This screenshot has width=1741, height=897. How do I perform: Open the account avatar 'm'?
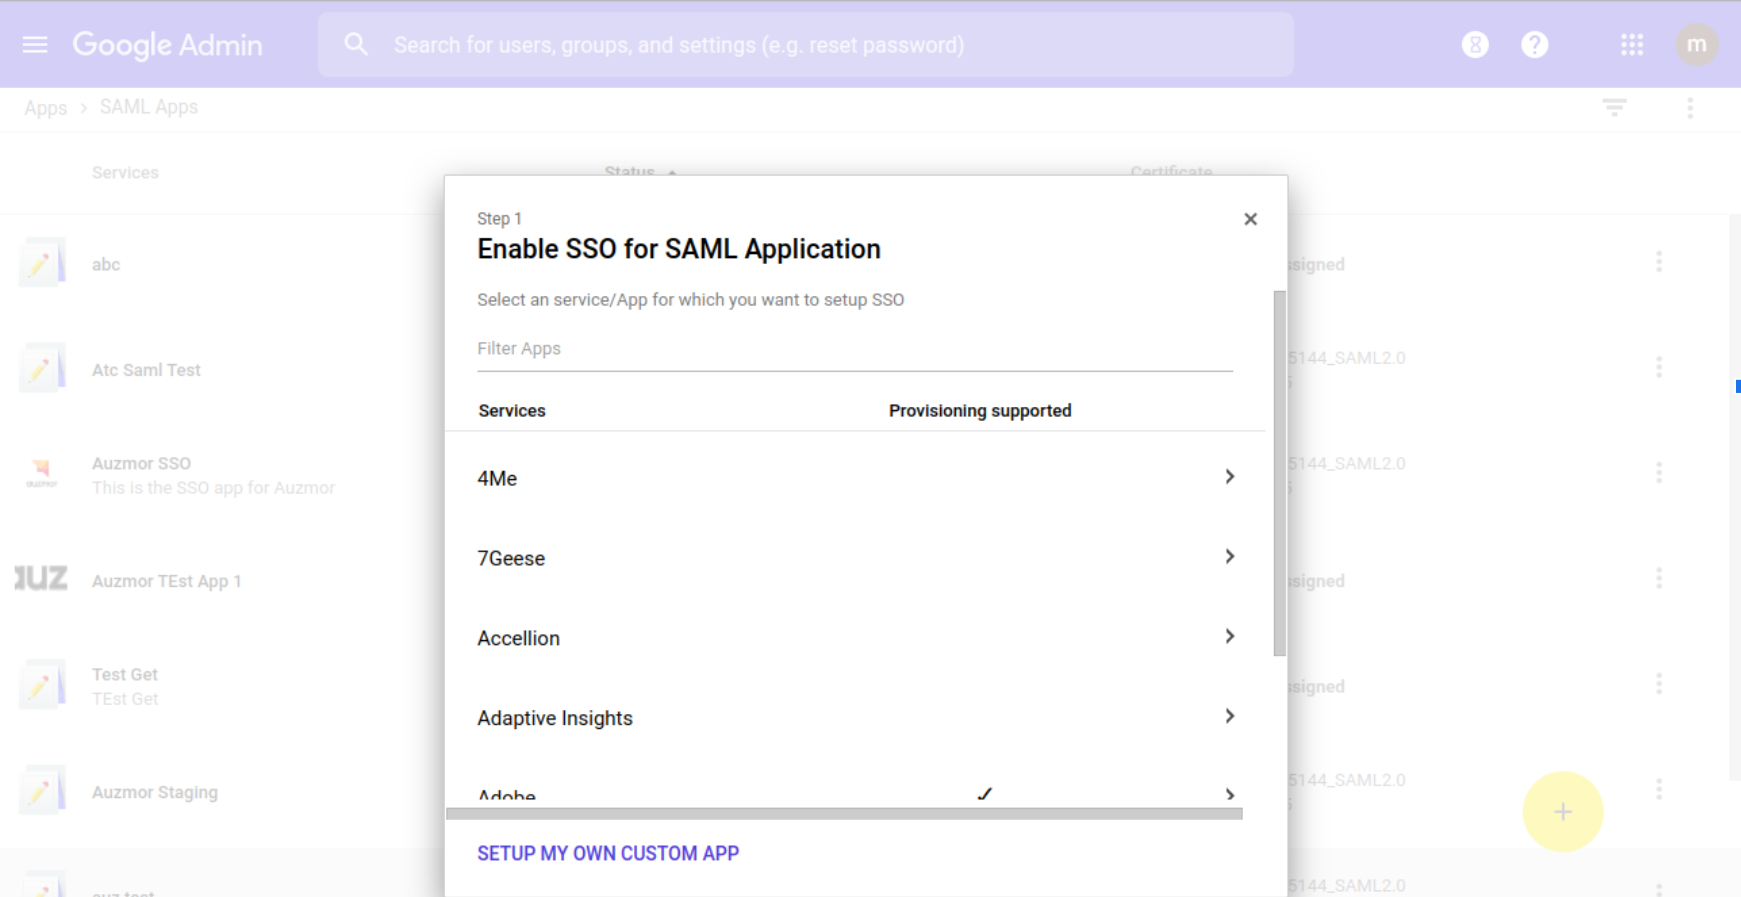click(1697, 44)
